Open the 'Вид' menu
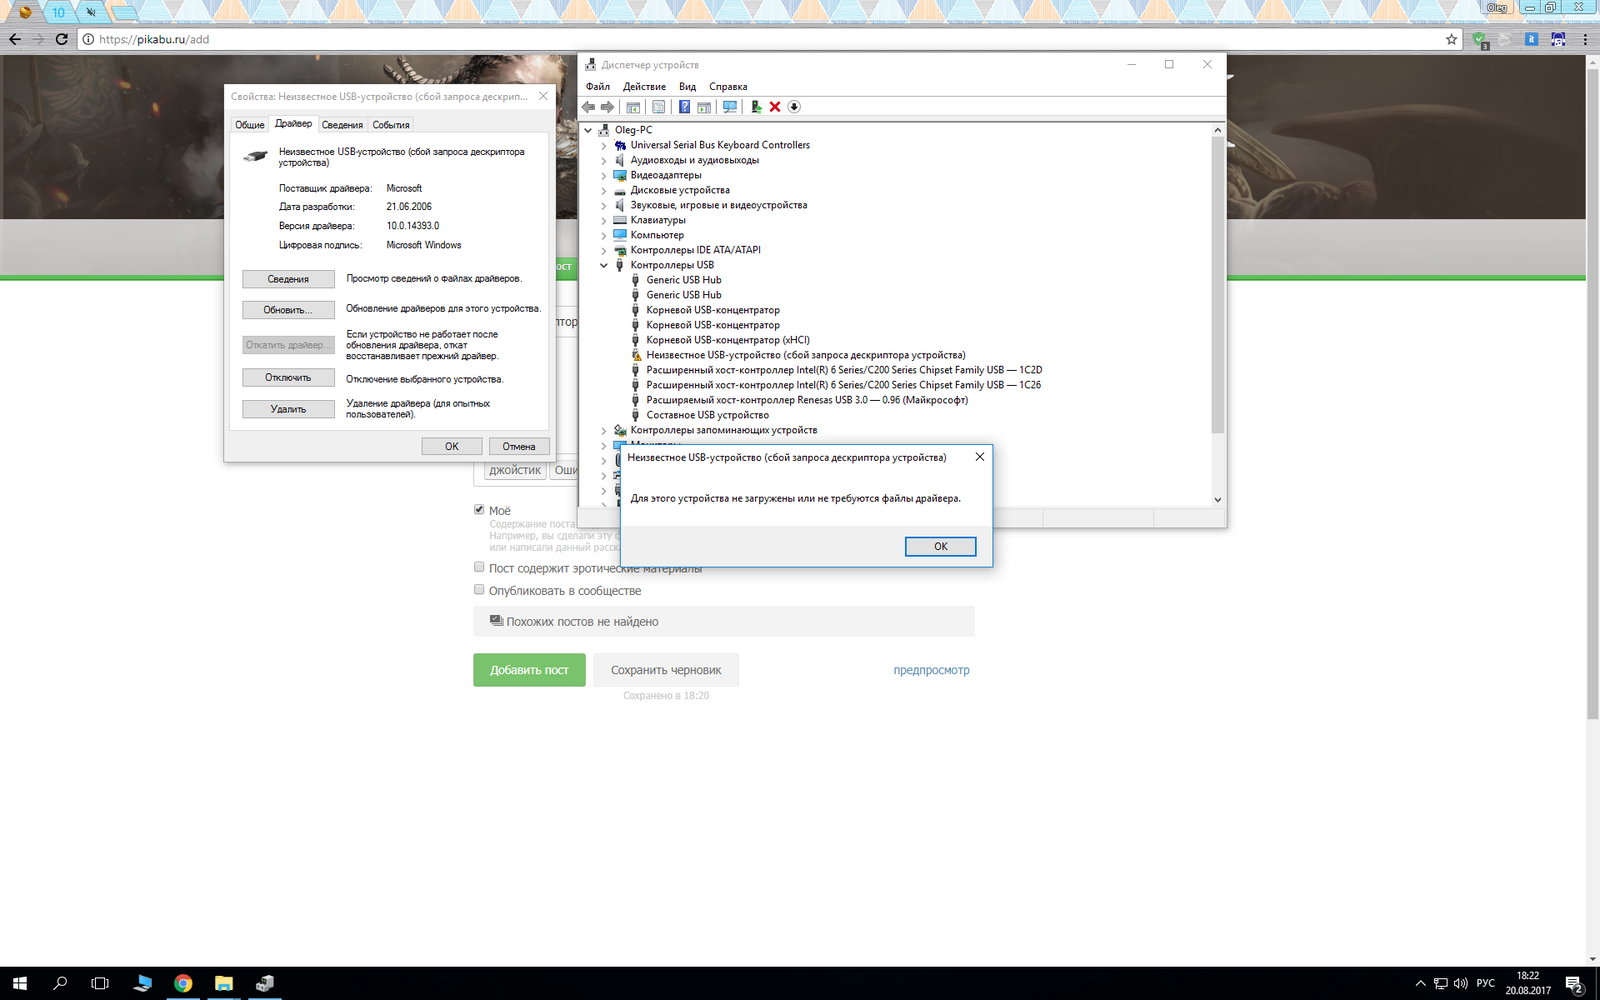This screenshot has width=1600, height=1000. tap(687, 87)
